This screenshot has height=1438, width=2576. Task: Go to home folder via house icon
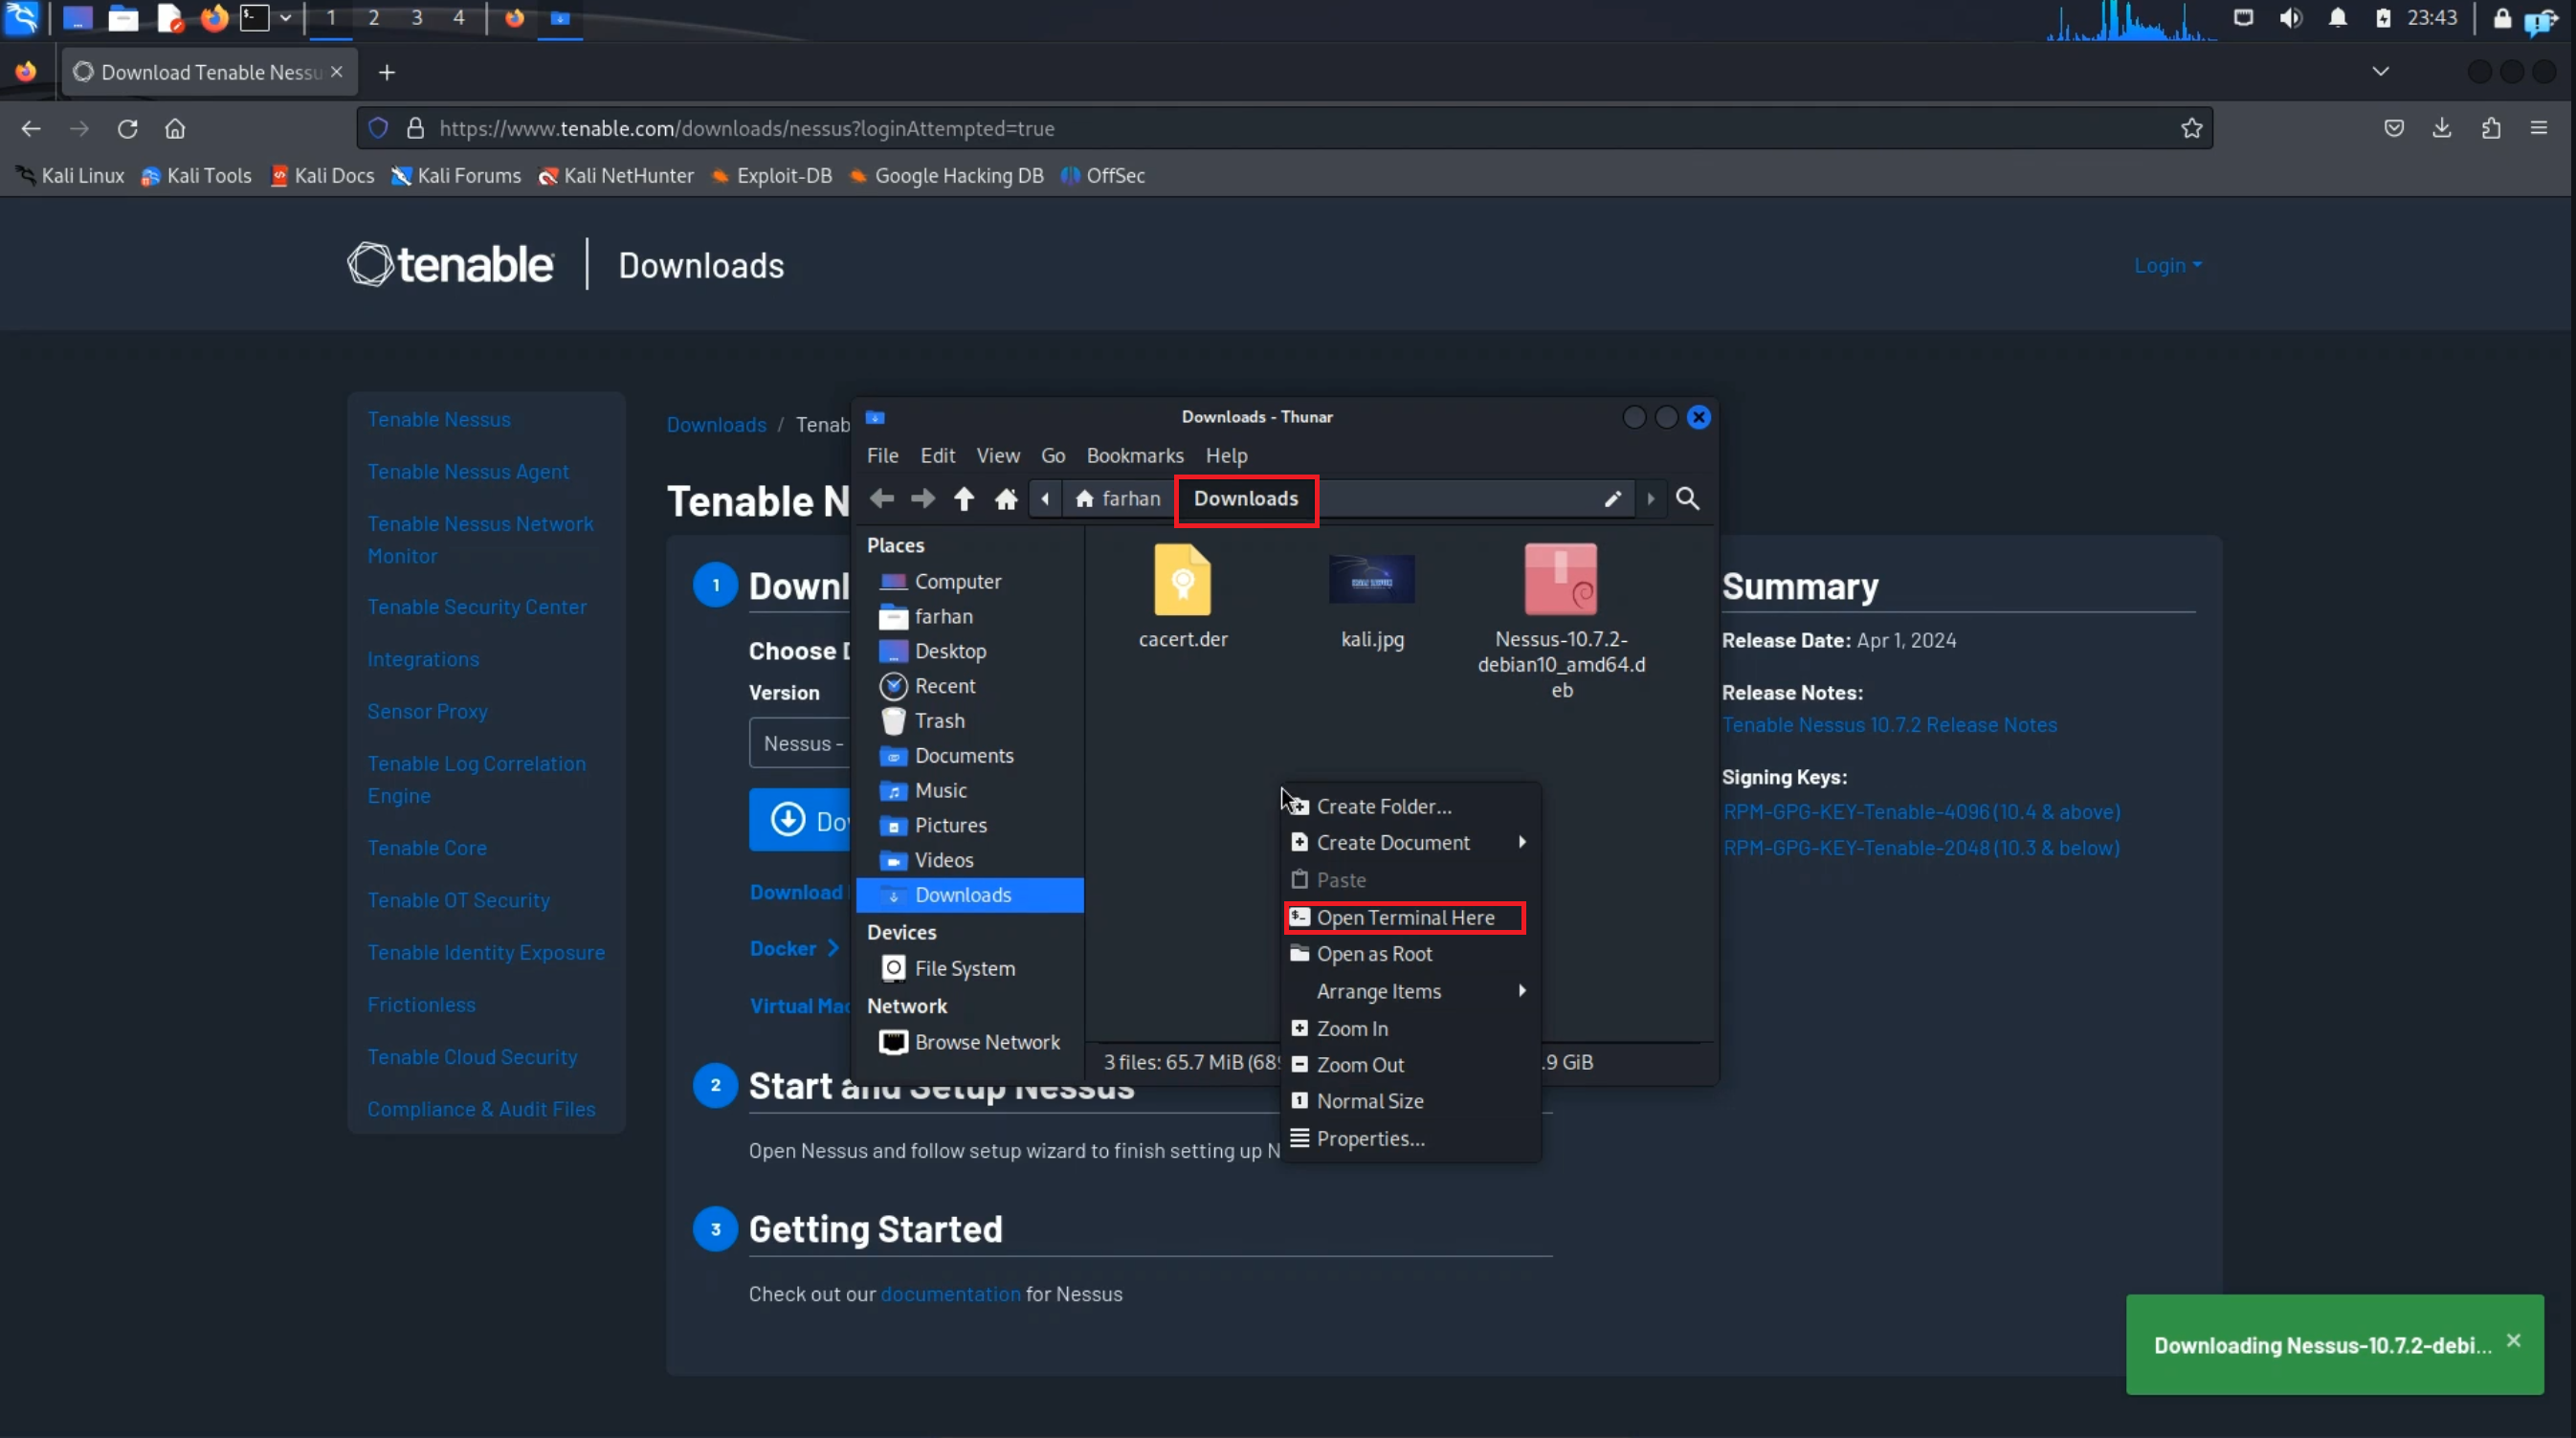1006,498
